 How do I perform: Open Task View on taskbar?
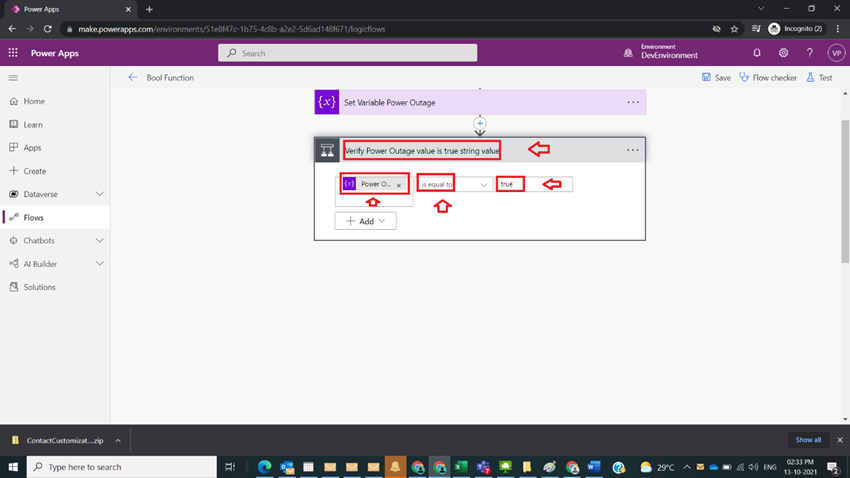[x=230, y=467]
